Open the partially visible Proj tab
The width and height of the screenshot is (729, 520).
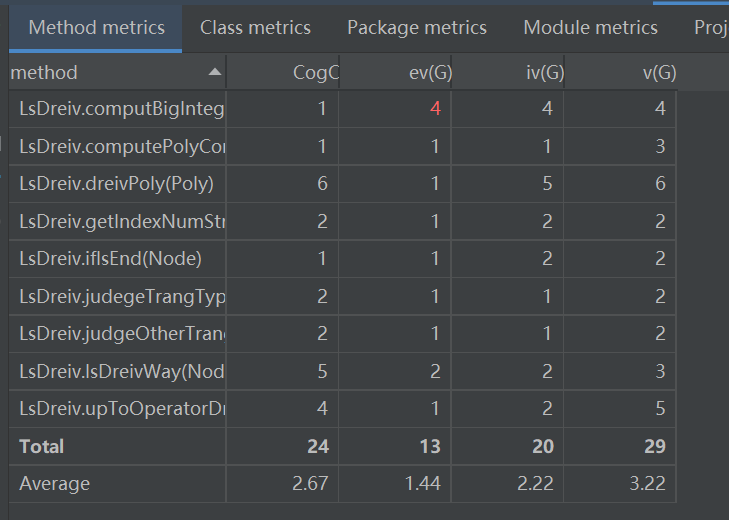[710, 28]
